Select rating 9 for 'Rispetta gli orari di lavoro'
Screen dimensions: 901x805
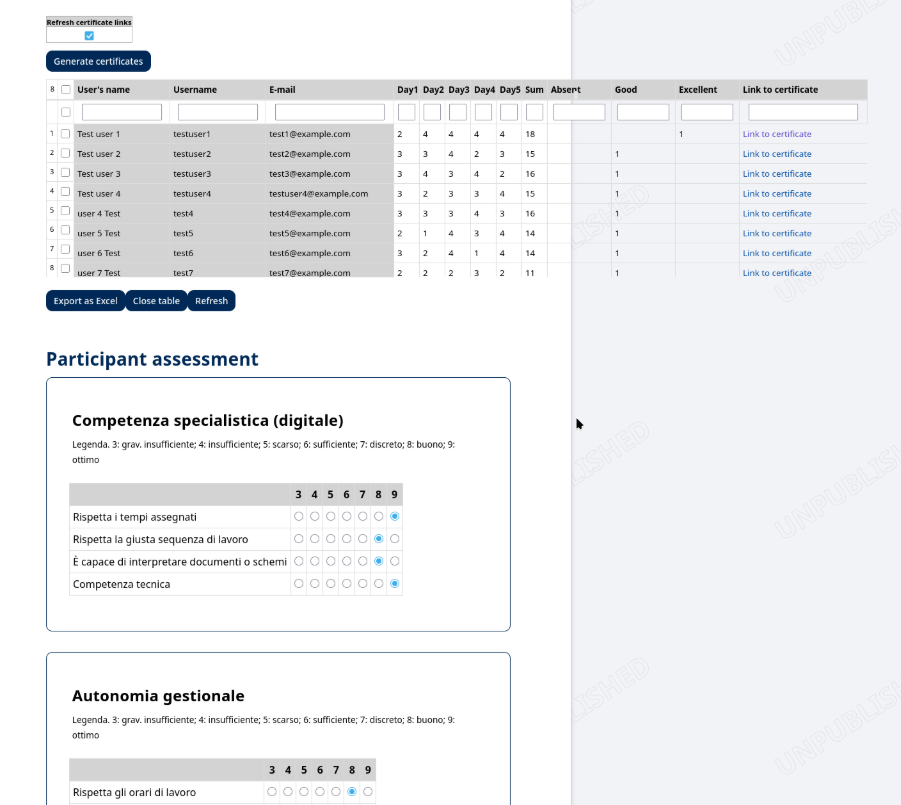coord(368,792)
